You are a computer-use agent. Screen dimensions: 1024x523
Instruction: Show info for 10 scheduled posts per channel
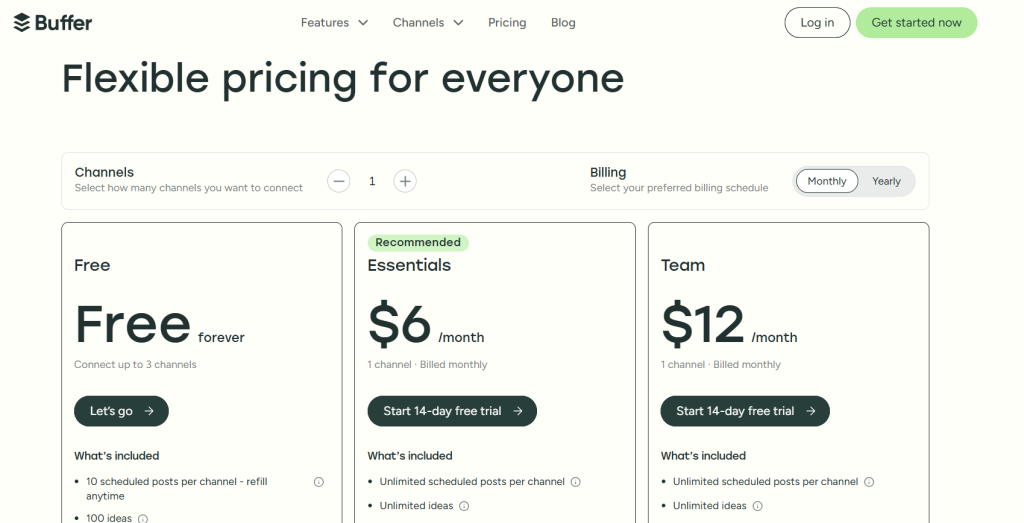click(x=319, y=483)
